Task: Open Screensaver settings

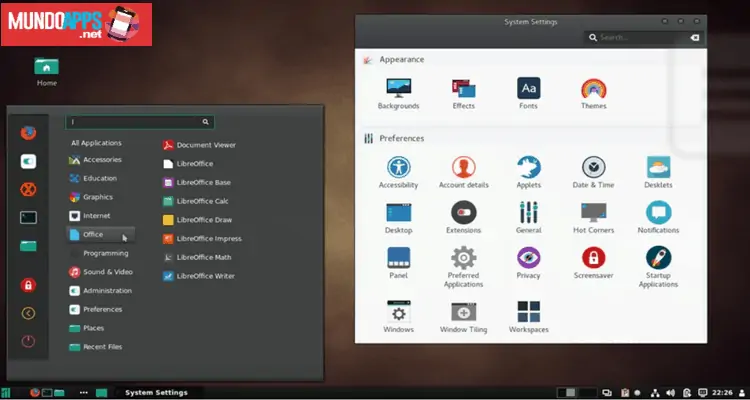Action: pyautogui.click(x=594, y=263)
